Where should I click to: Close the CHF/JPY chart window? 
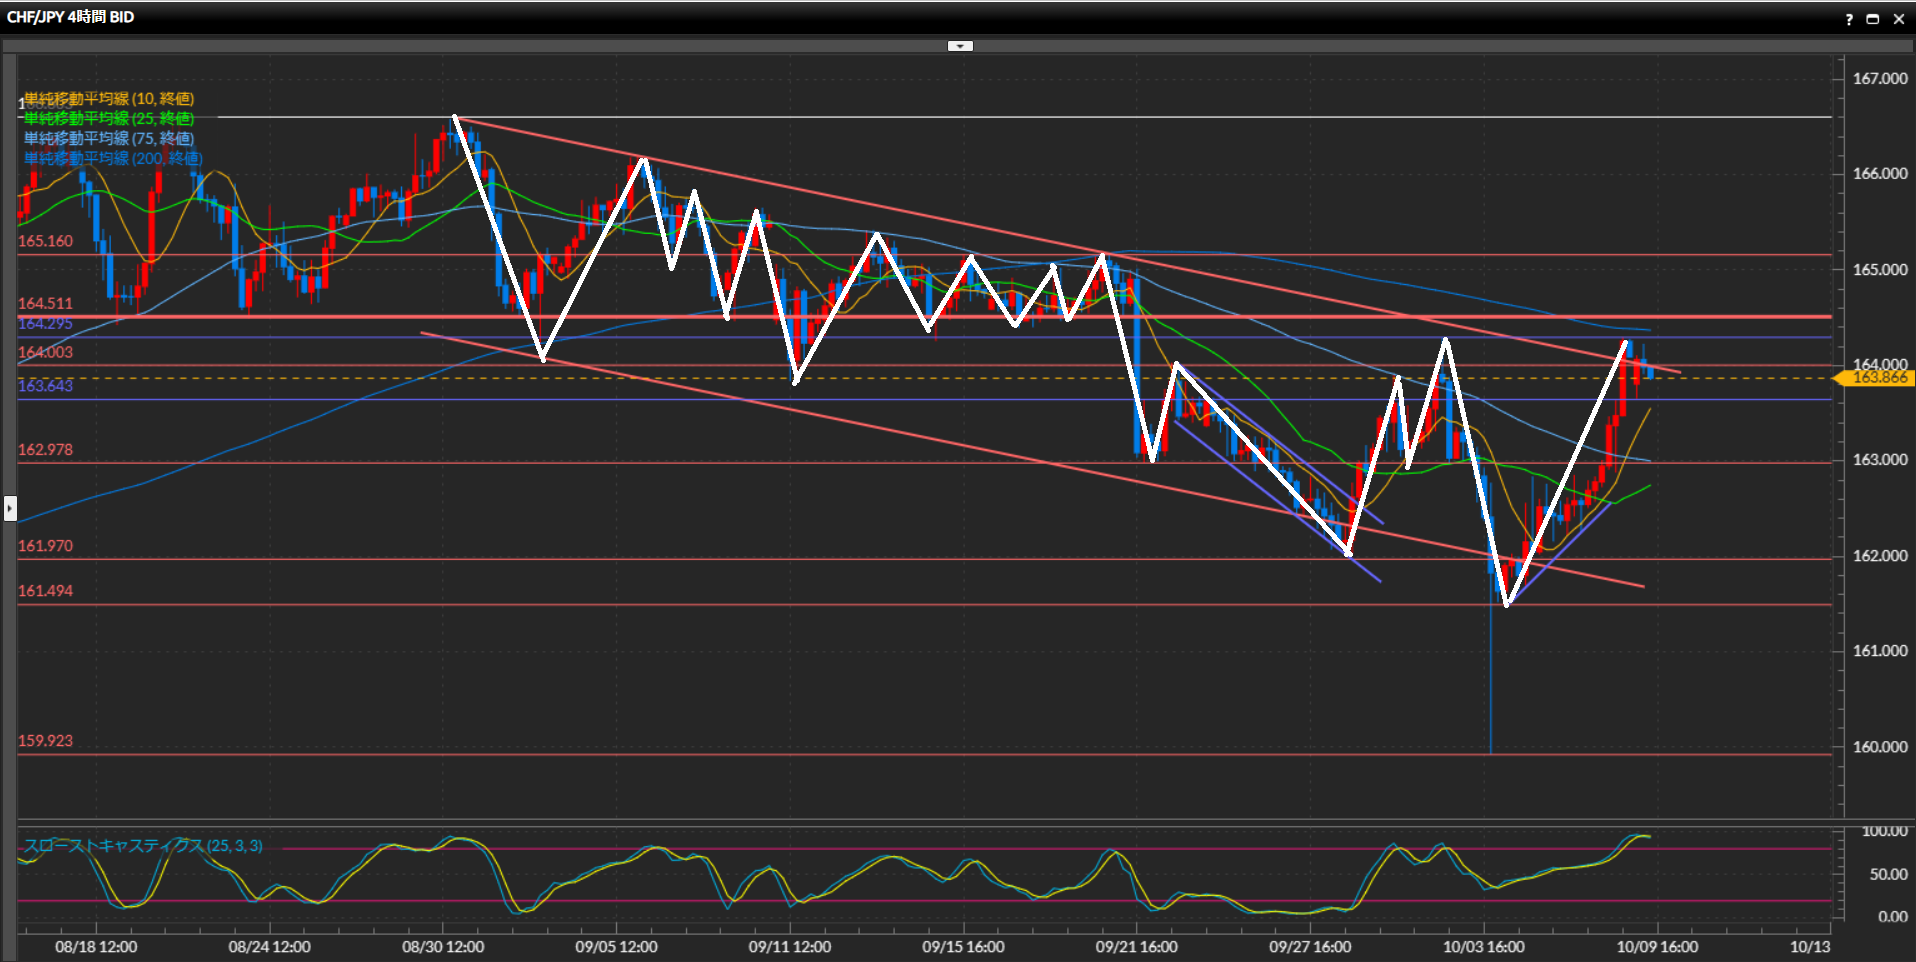point(1899,19)
